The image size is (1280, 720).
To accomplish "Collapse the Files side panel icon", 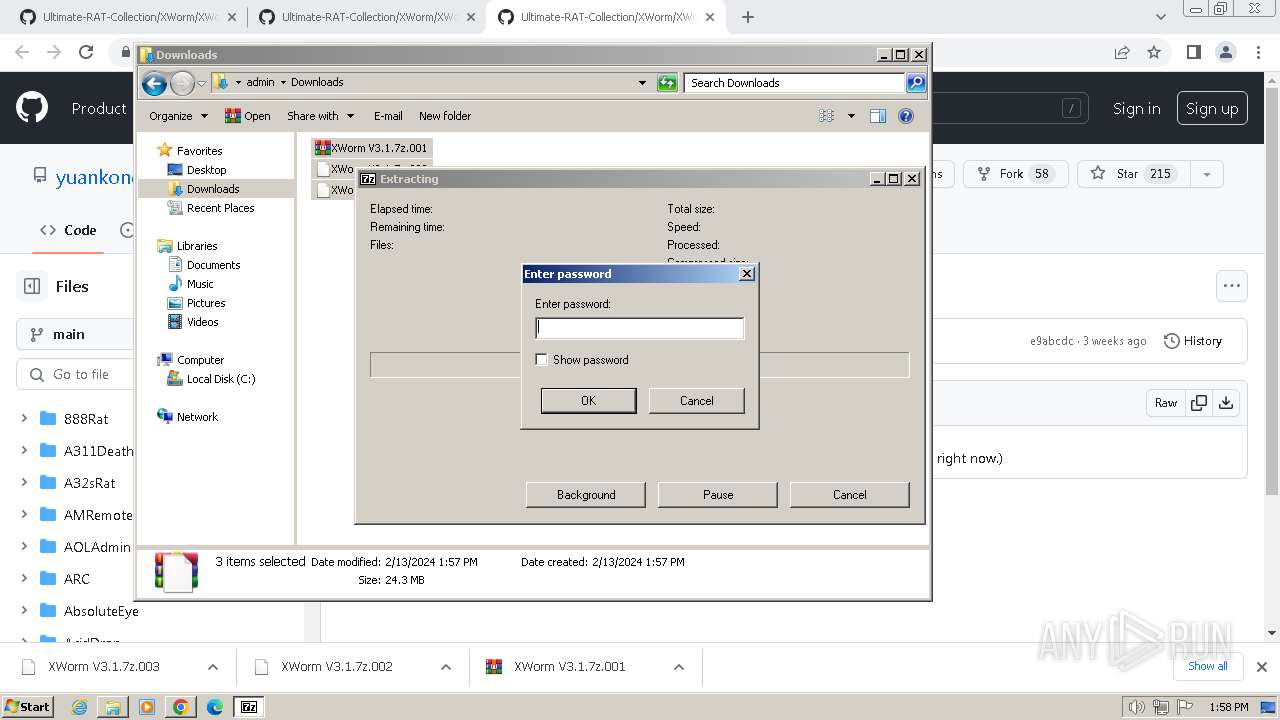I will point(32,286).
